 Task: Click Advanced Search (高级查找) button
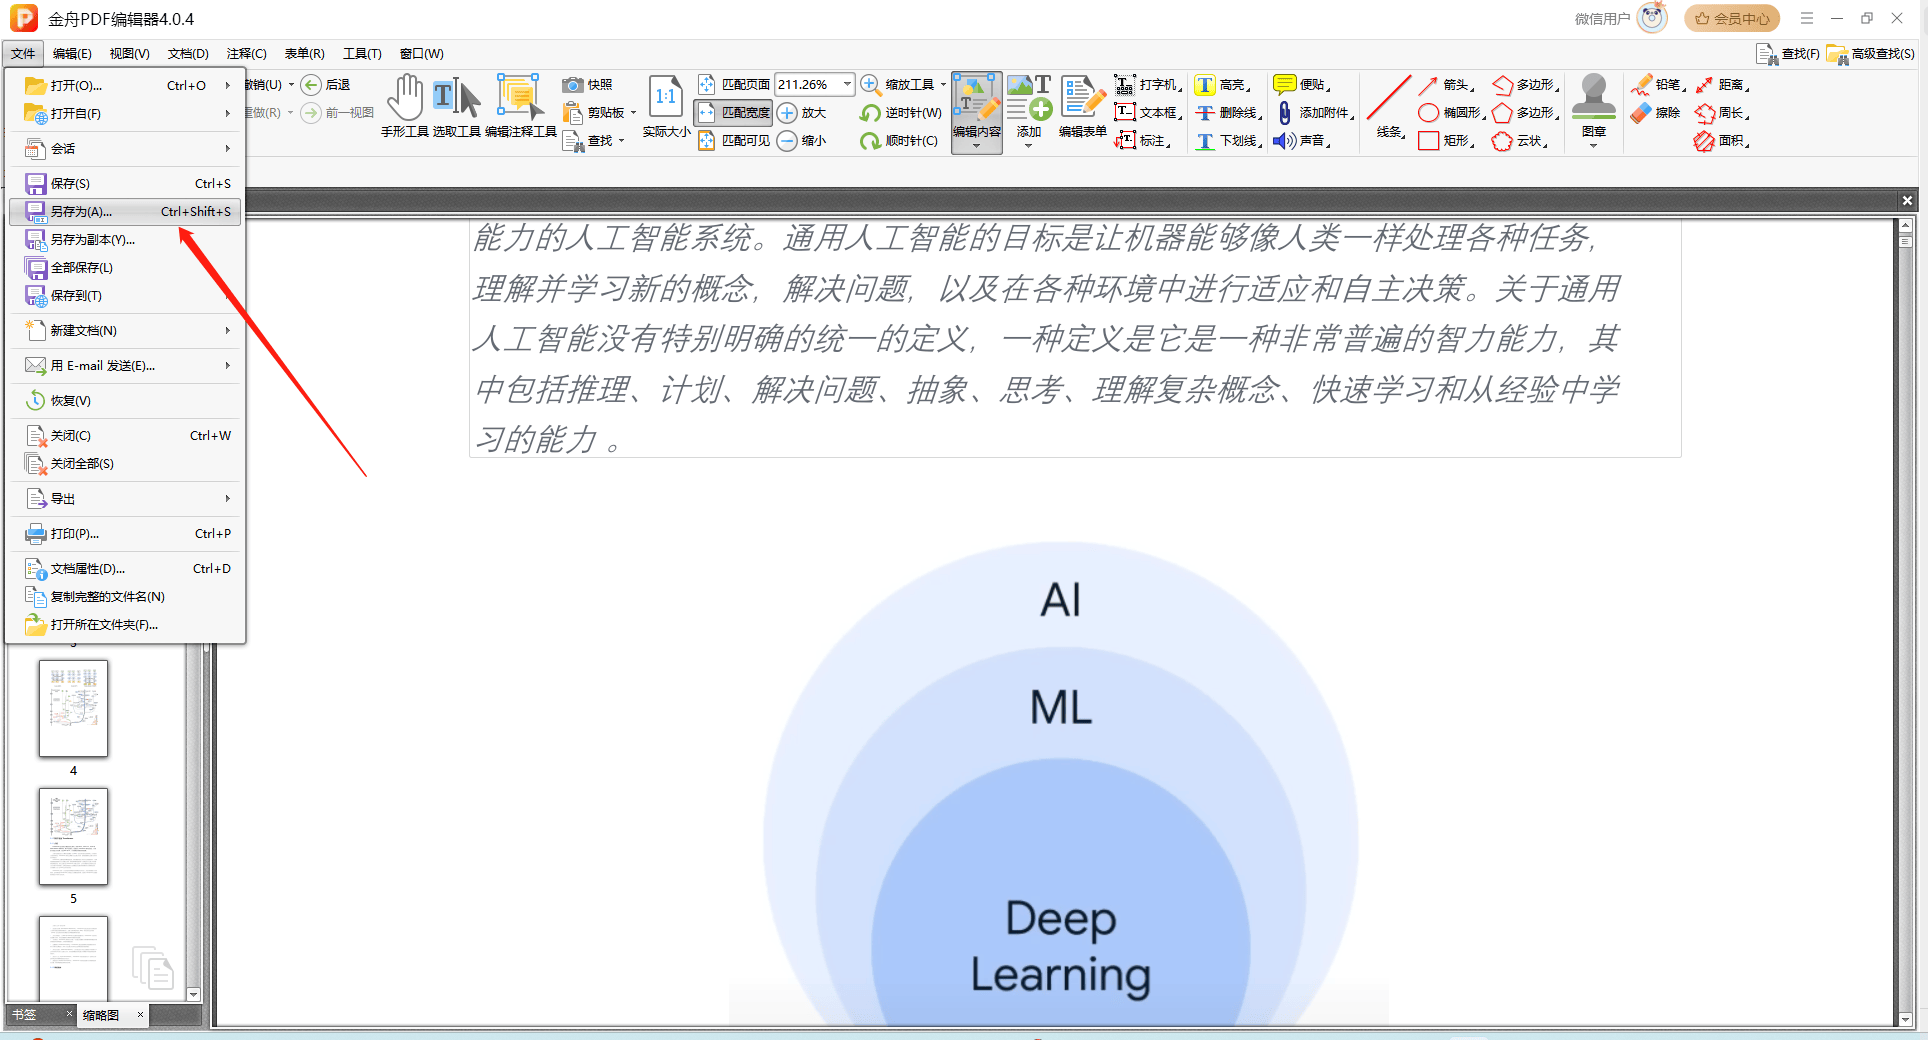tap(1870, 54)
